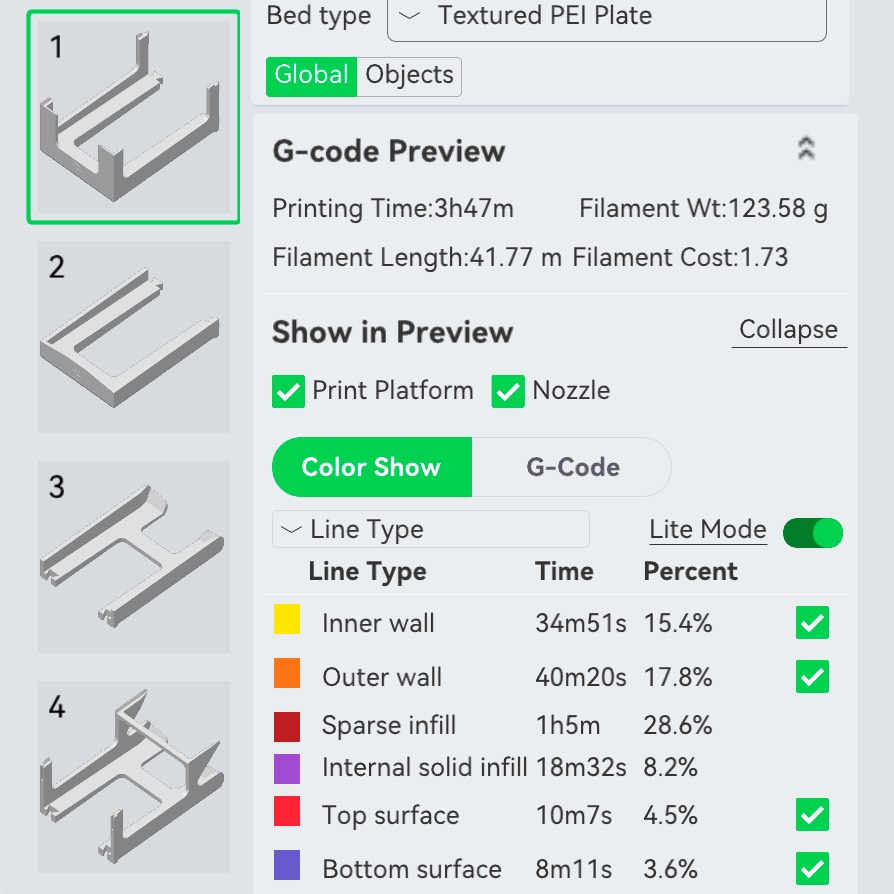The width and height of the screenshot is (894, 894).
Task: Uncheck the Nozzle checkbox
Action: 508,391
